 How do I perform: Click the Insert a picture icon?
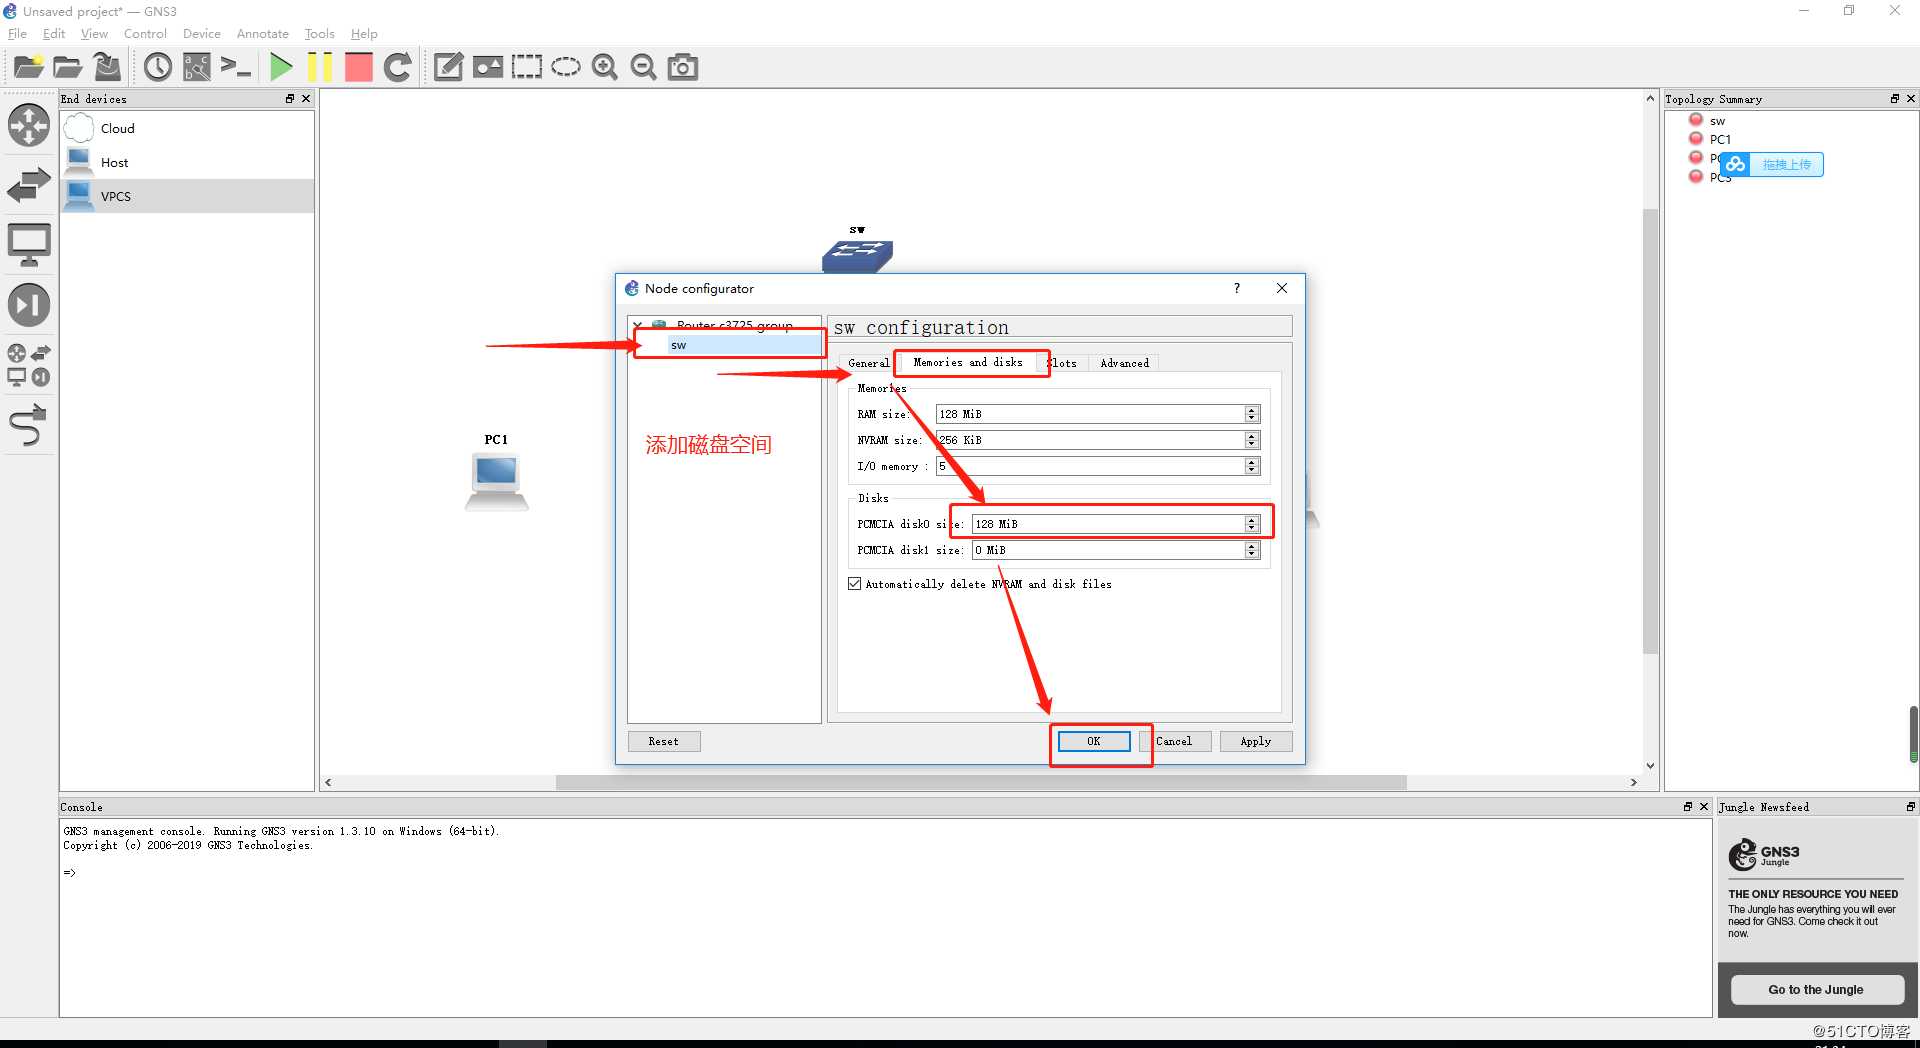pyautogui.click(x=487, y=67)
